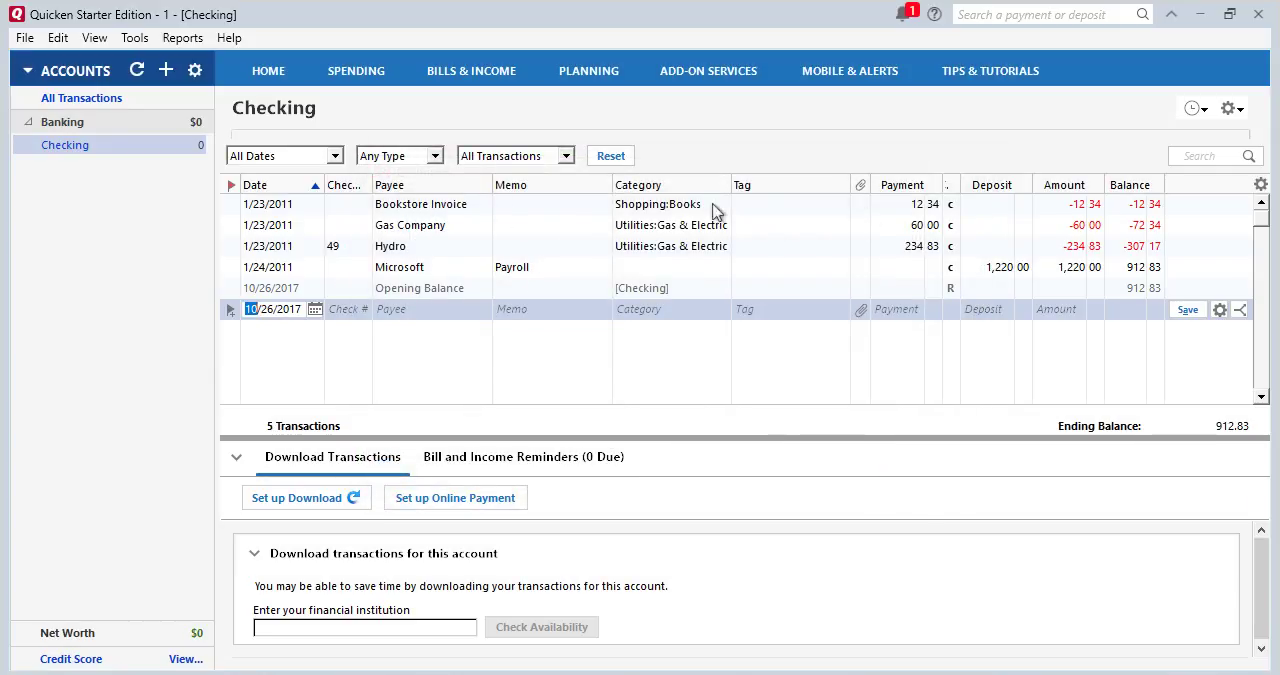Click the Check Availability button

[542, 627]
